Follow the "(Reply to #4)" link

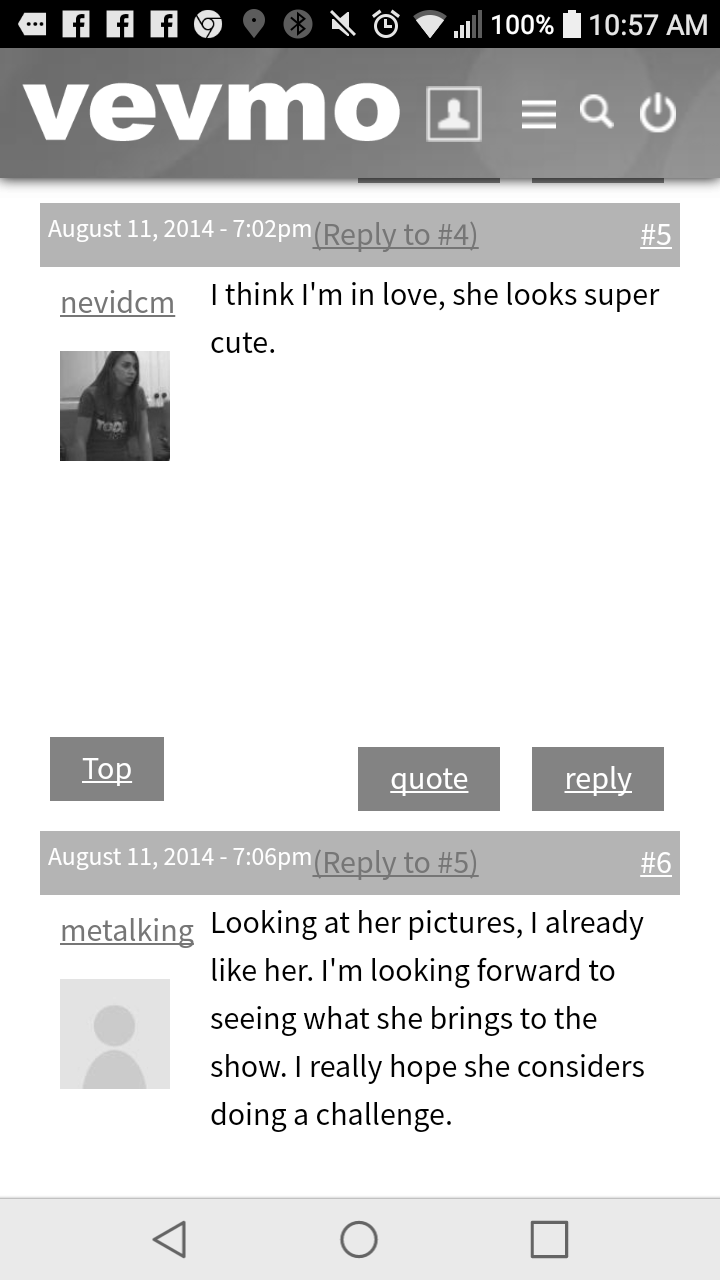pyautogui.click(x=396, y=235)
